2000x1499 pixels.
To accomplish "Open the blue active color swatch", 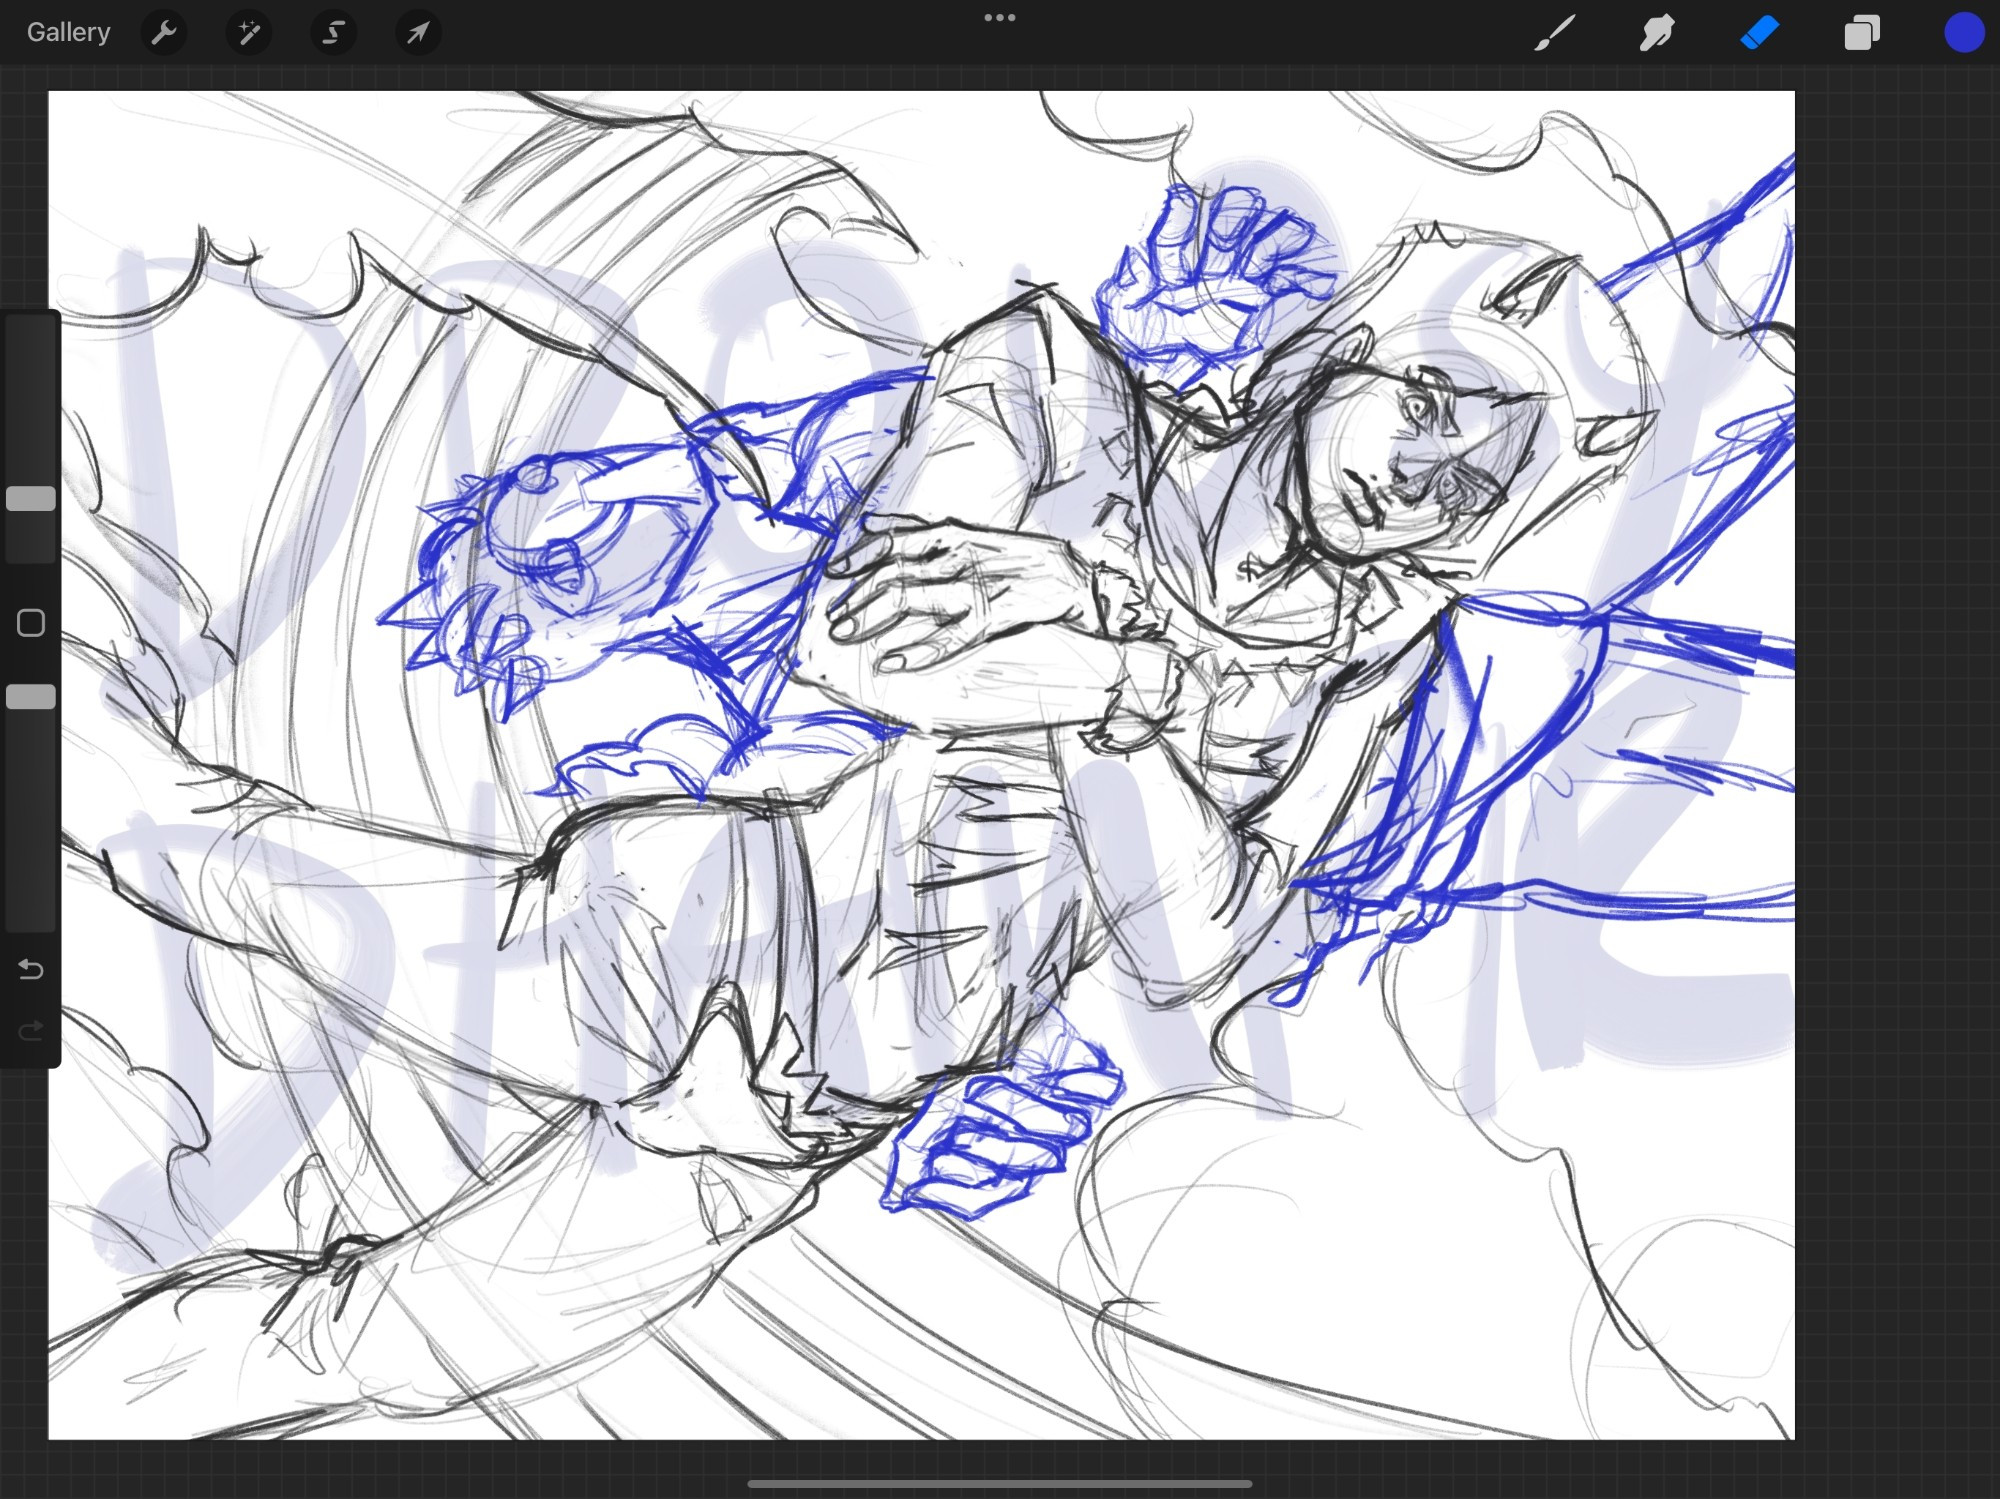I will pos(1964,33).
